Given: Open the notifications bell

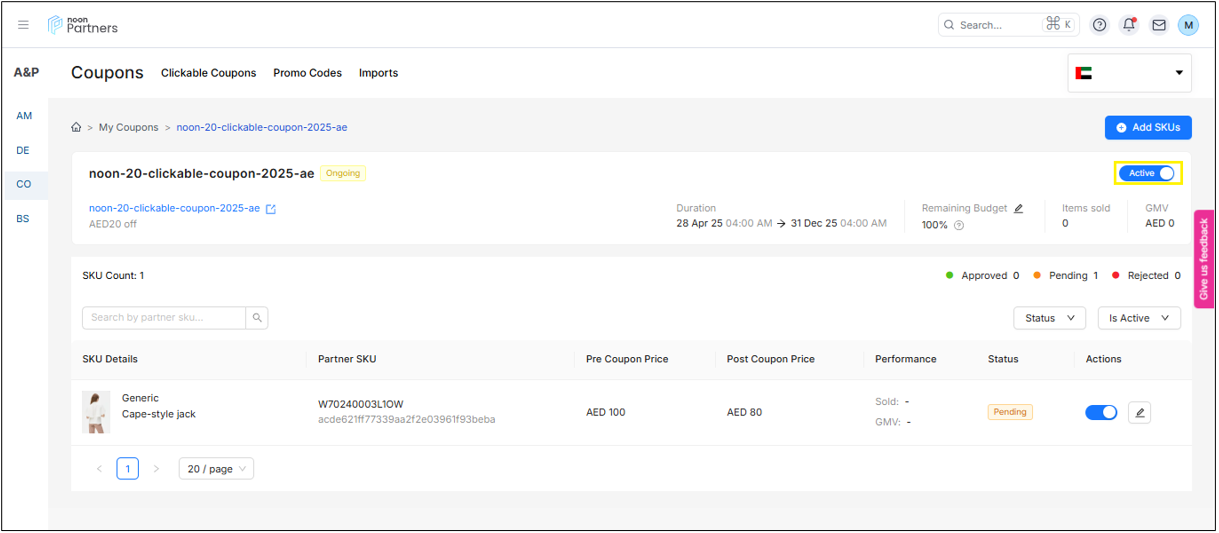Looking at the screenshot, I should click(1129, 25).
